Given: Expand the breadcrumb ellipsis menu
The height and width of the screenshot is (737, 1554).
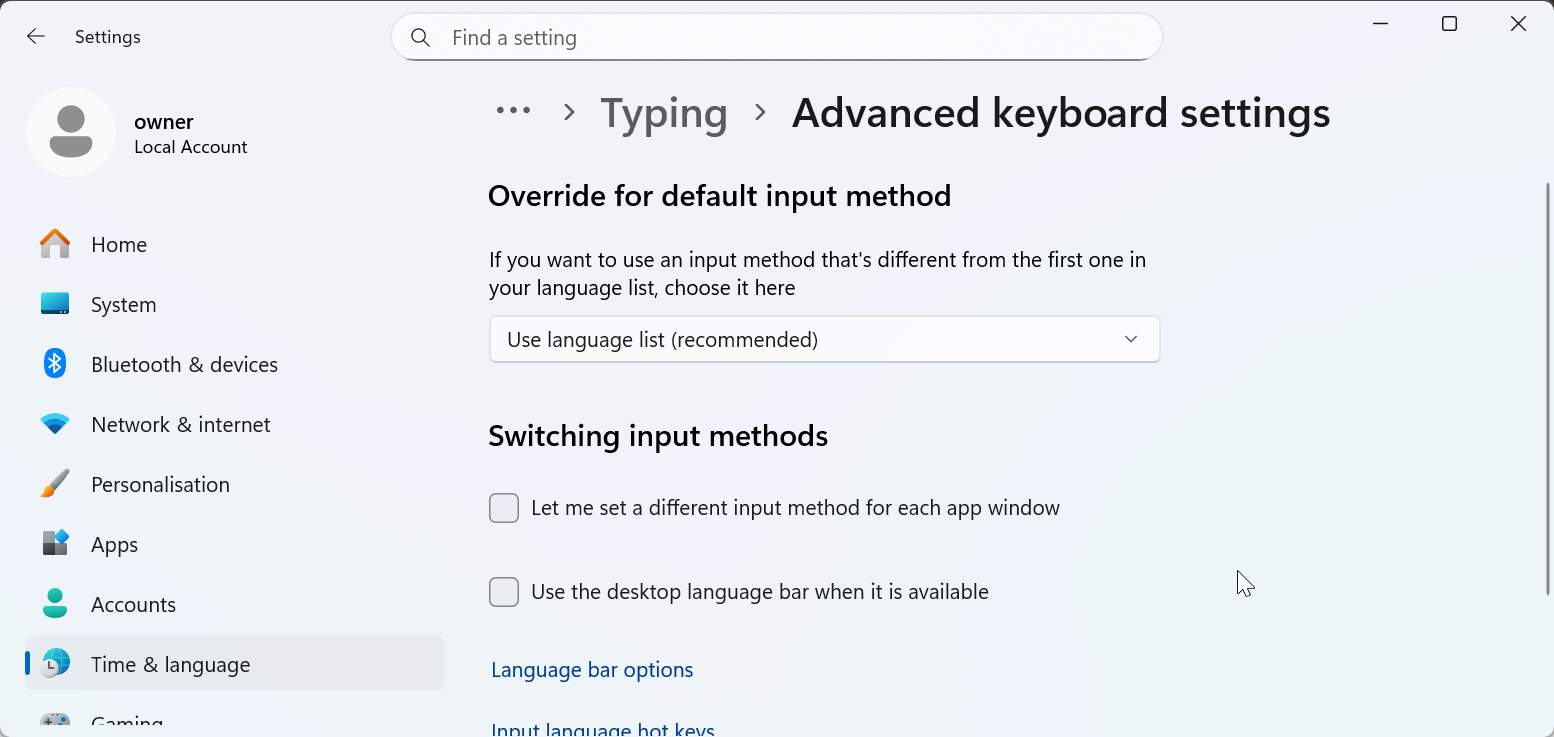Looking at the screenshot, I should point(513,111).
